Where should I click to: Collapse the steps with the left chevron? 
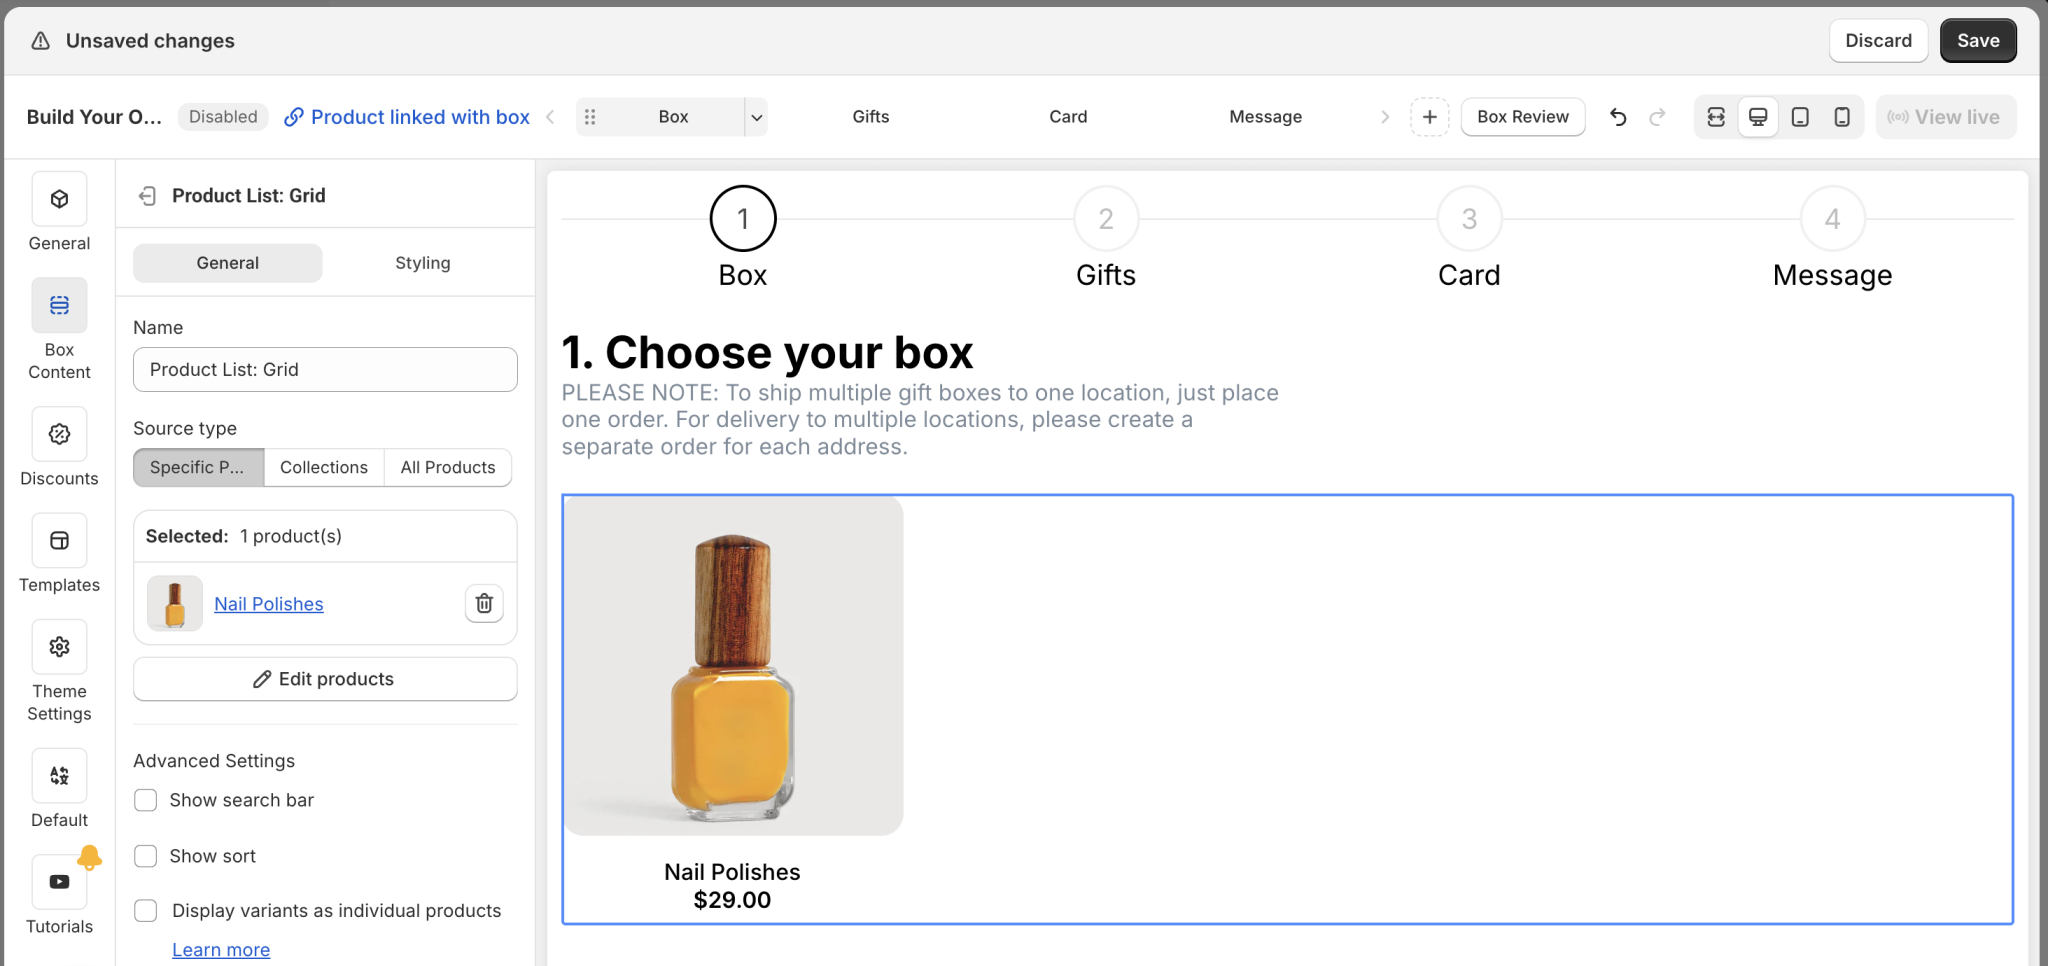[551, 117]
